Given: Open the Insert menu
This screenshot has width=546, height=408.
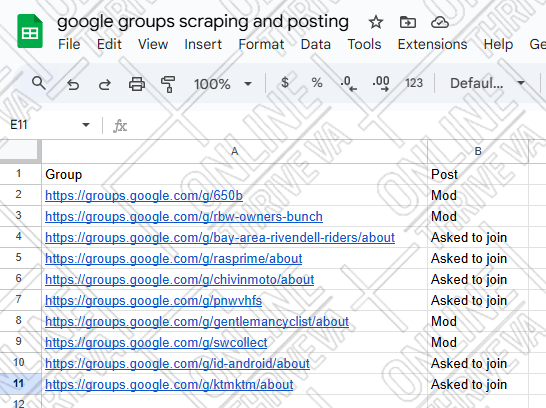Looking at the screenshot, I should (x=203, y=44).
